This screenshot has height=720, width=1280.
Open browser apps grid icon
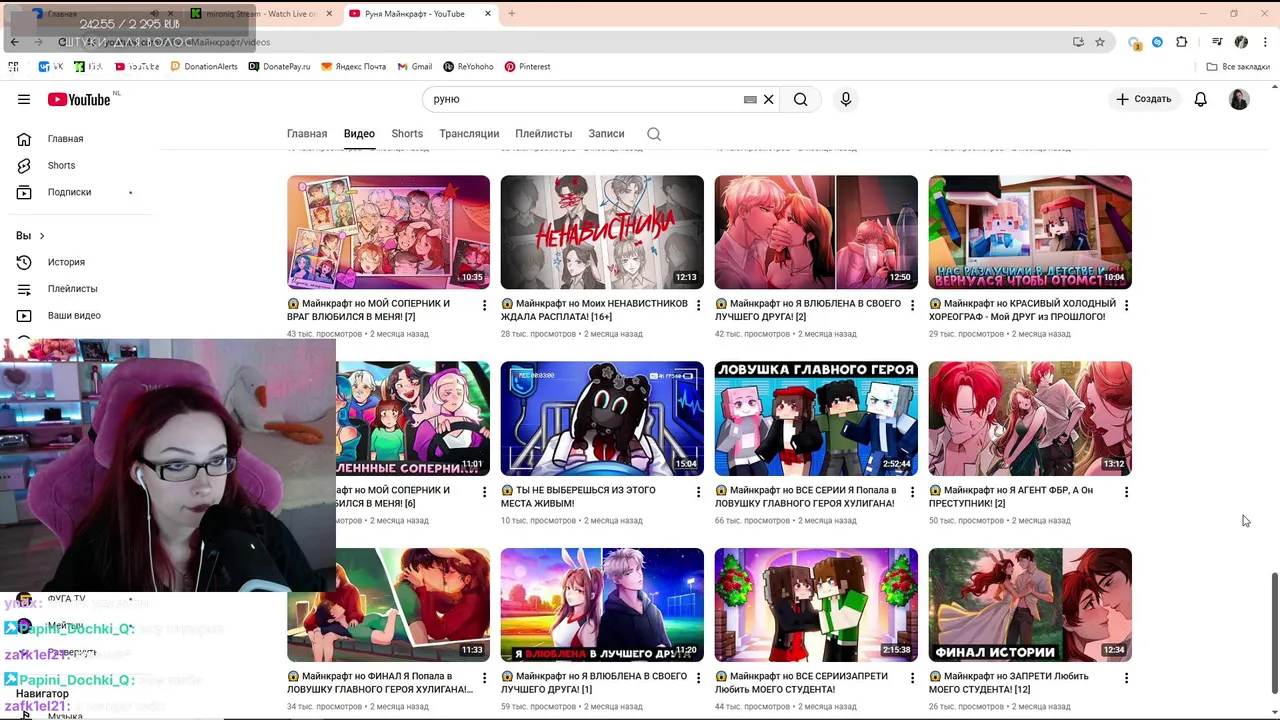click(13, 67)
